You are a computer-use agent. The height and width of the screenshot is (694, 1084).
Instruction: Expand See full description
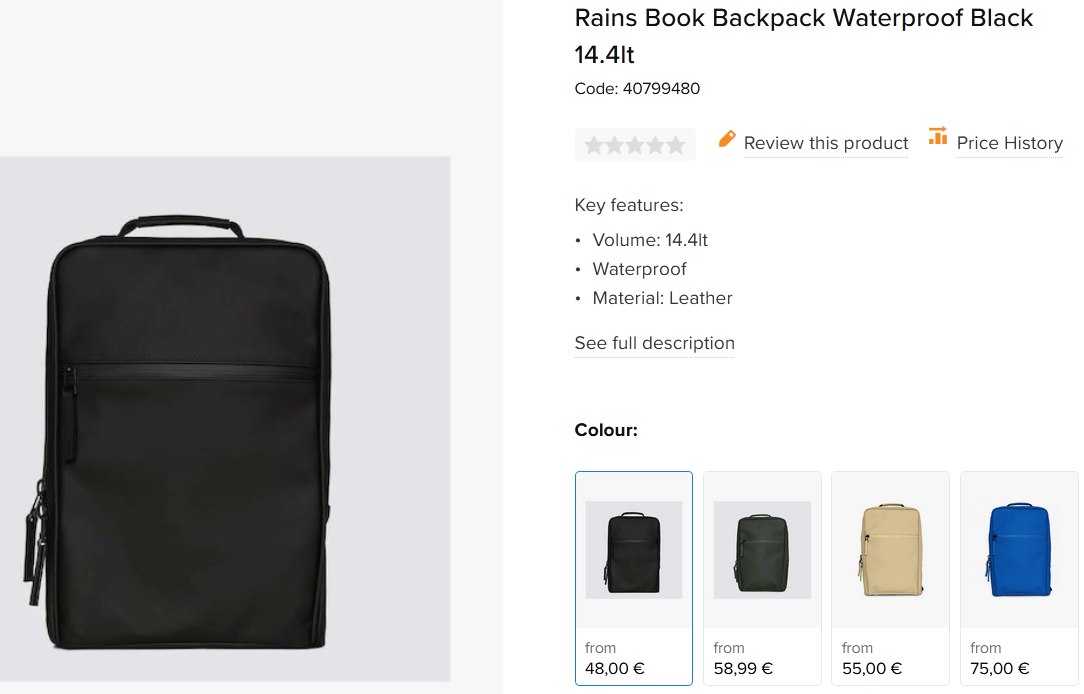point(654,343)
